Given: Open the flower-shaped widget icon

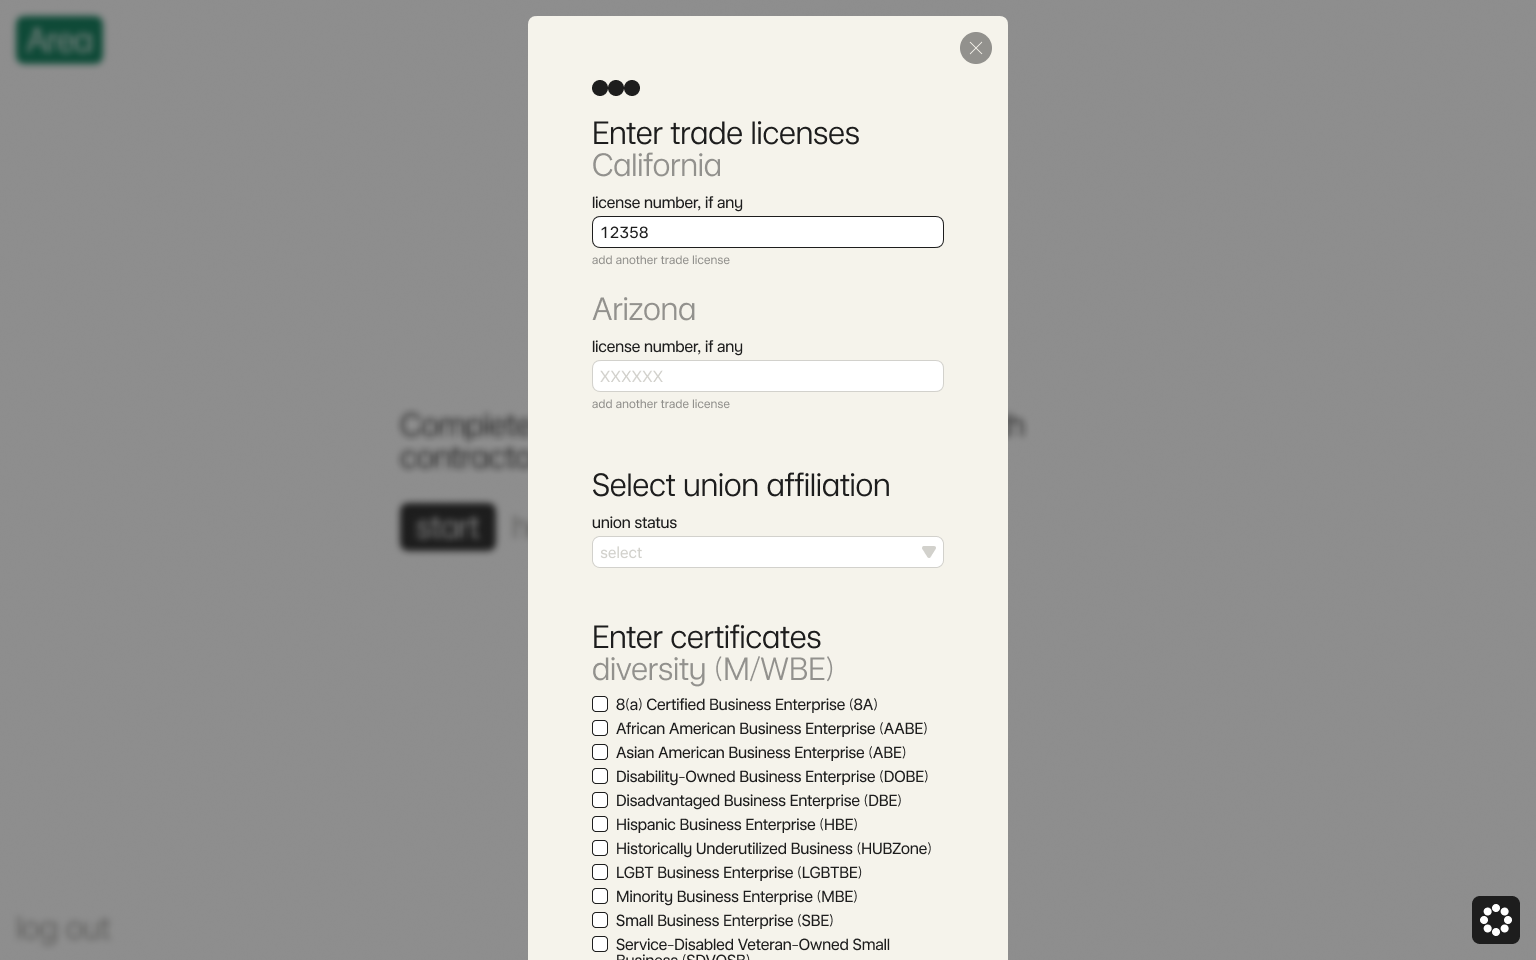Looking at the screenshot, I should 1496,920.
